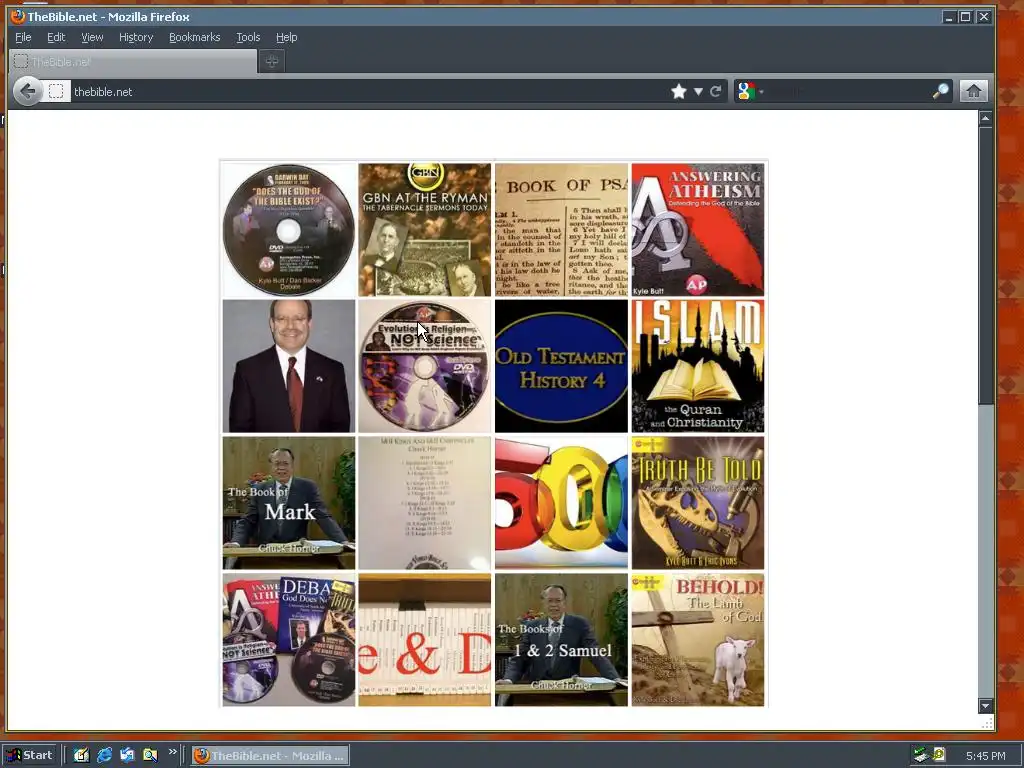This screenshot has width=1024, height=768.
Task: Open the GBN at the Ryman thumbnail
Action: pos(424,230)
